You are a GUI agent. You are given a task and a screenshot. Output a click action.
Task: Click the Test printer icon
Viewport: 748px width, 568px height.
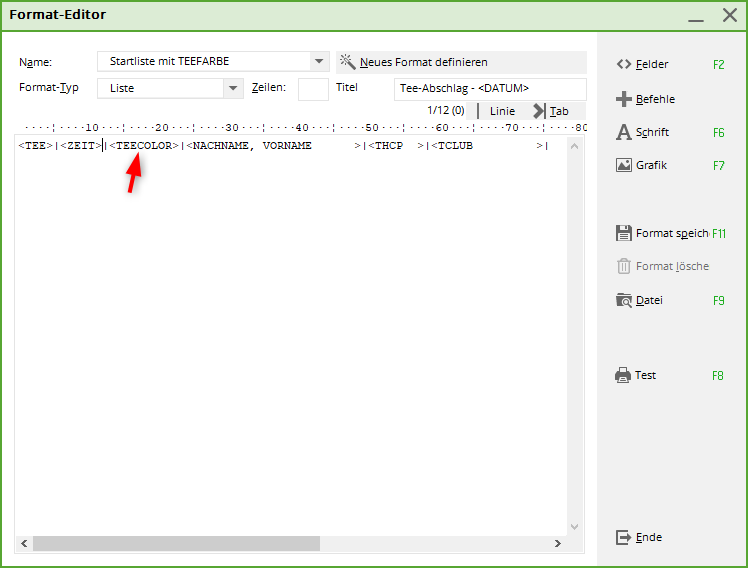[623, 375]
